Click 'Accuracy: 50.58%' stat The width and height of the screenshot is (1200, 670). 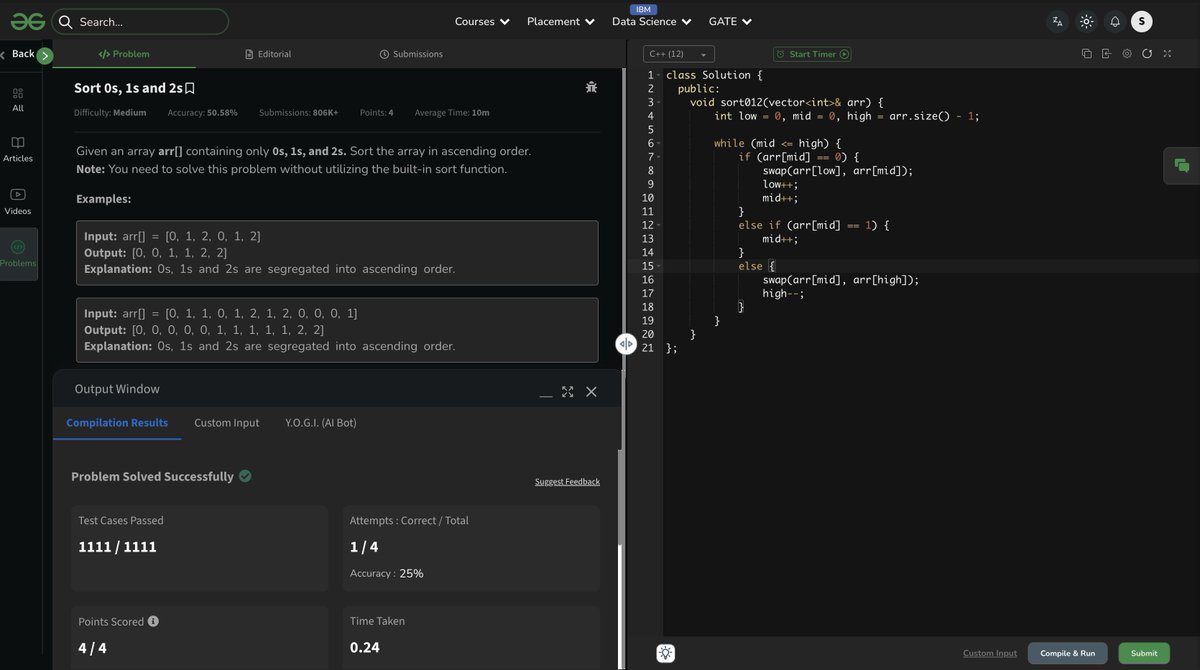click(x=202, y=113)
